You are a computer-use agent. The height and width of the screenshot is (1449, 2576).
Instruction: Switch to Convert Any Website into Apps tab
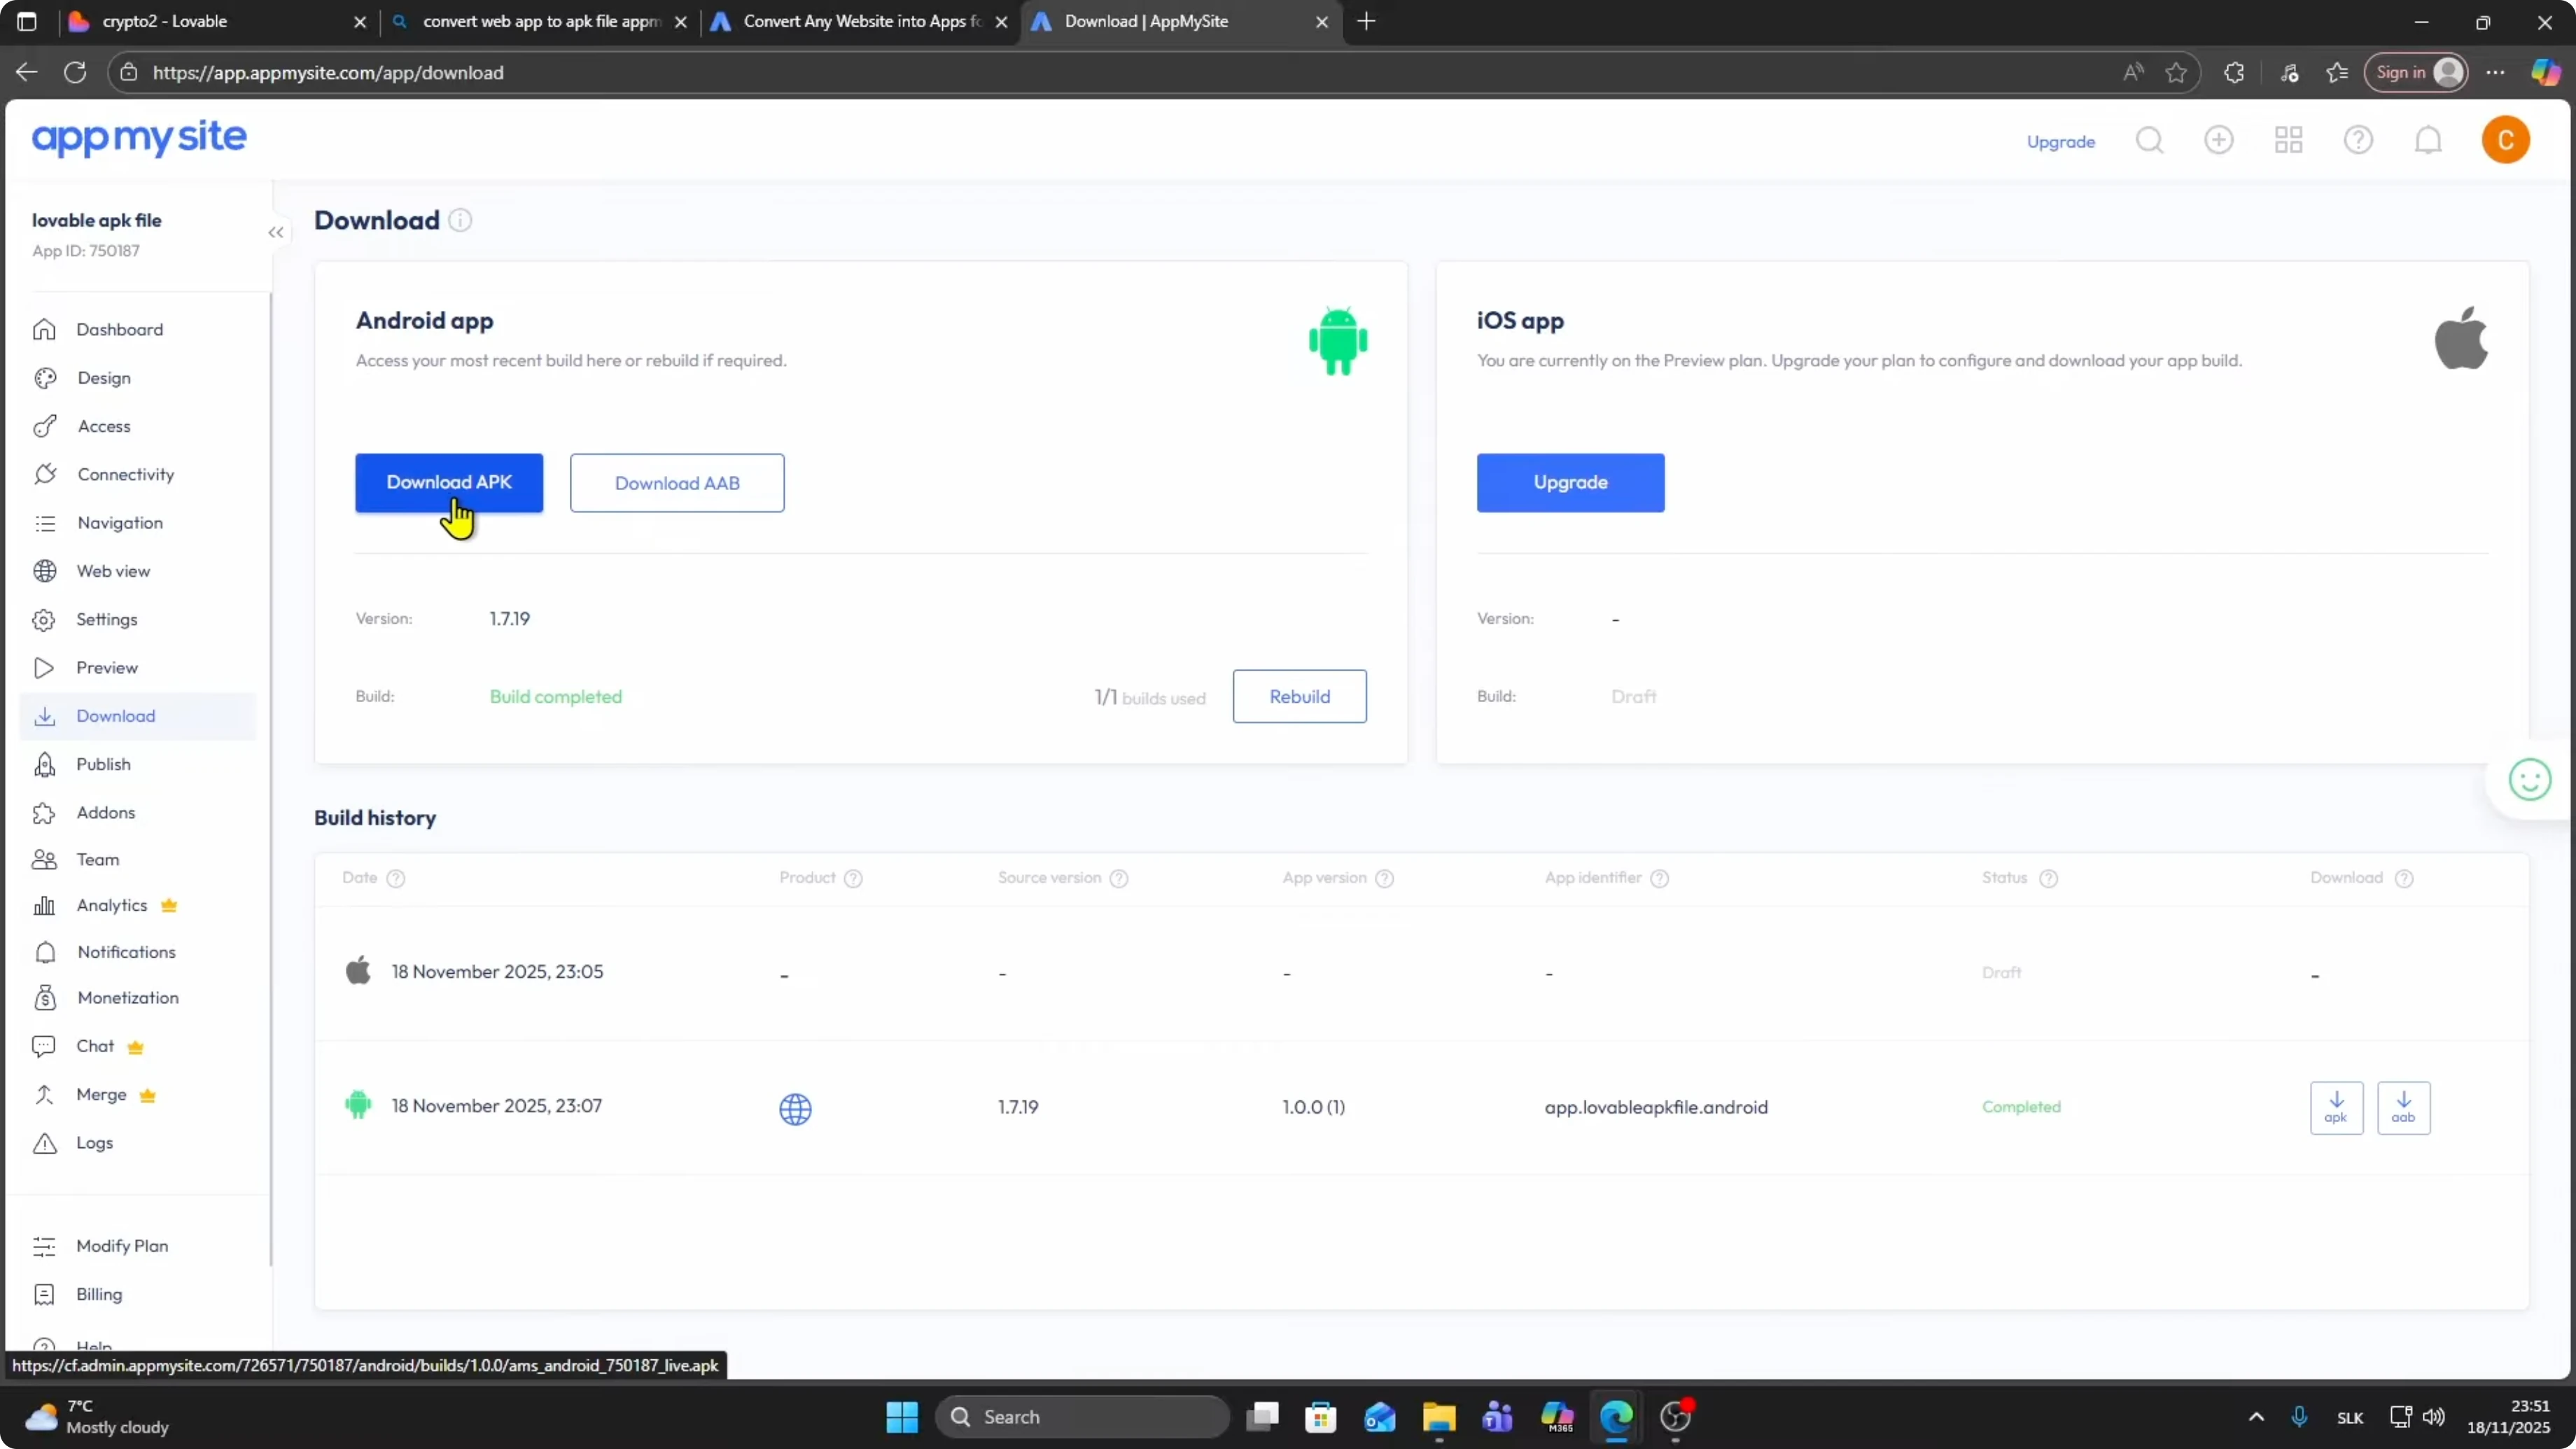[x=860, y=21]
